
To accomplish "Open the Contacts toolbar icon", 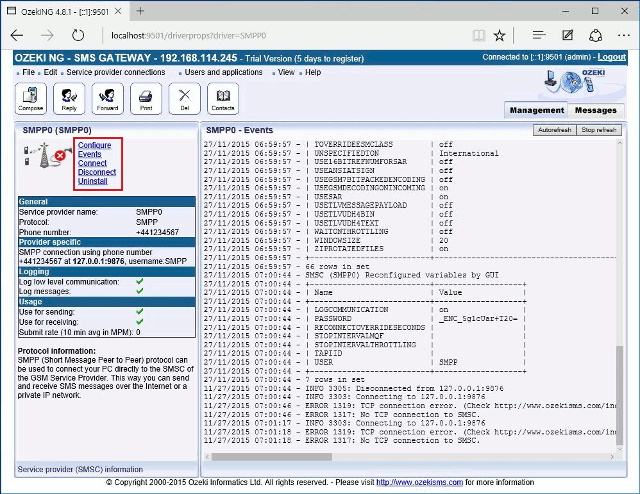I will tap(223, 98).
